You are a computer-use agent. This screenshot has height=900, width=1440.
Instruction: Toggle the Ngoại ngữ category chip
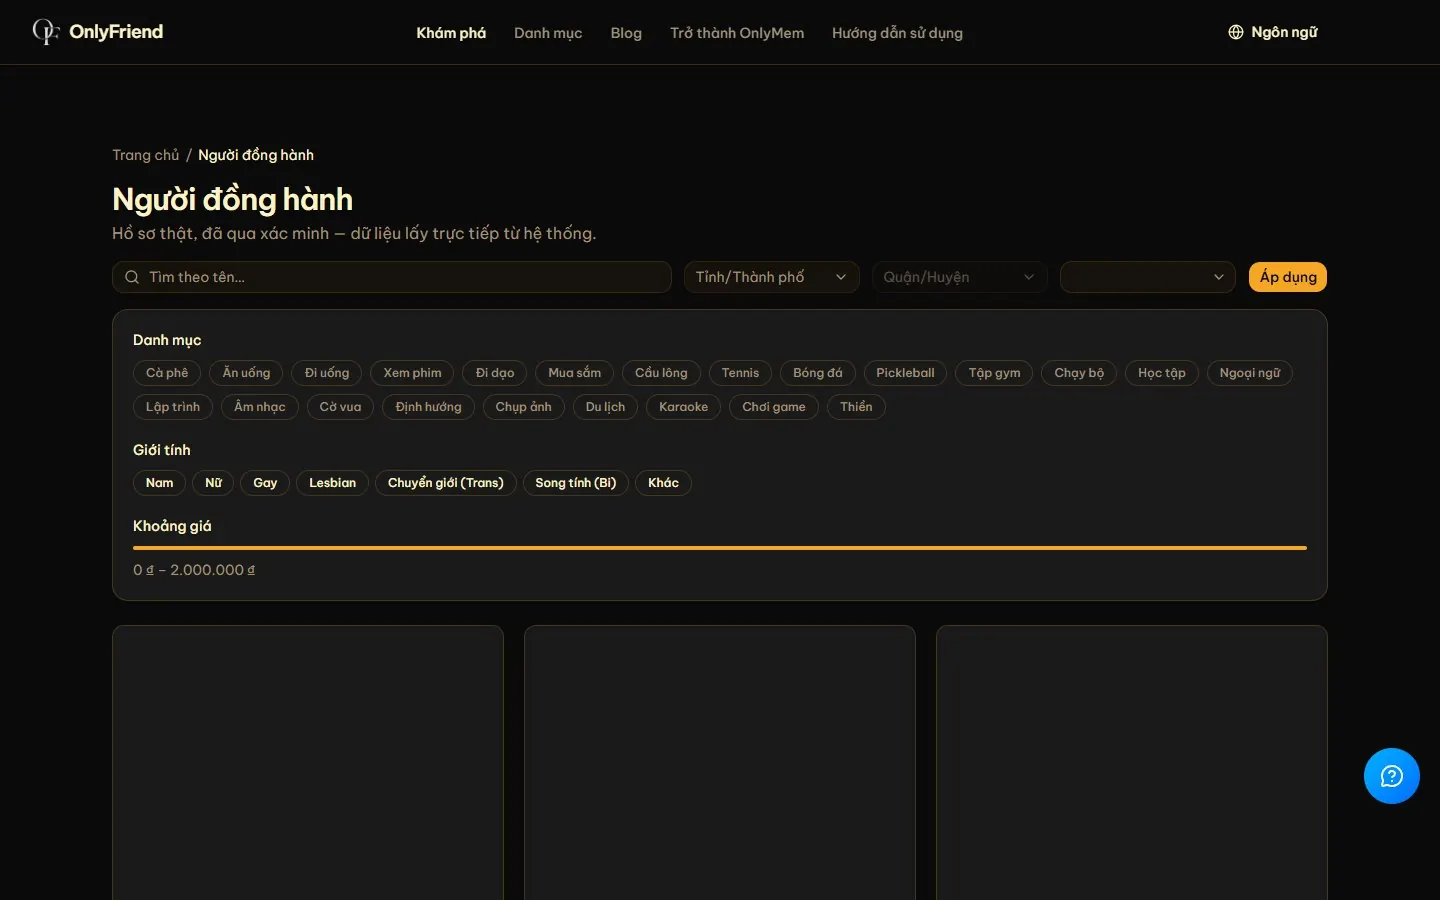(1250, 373)
